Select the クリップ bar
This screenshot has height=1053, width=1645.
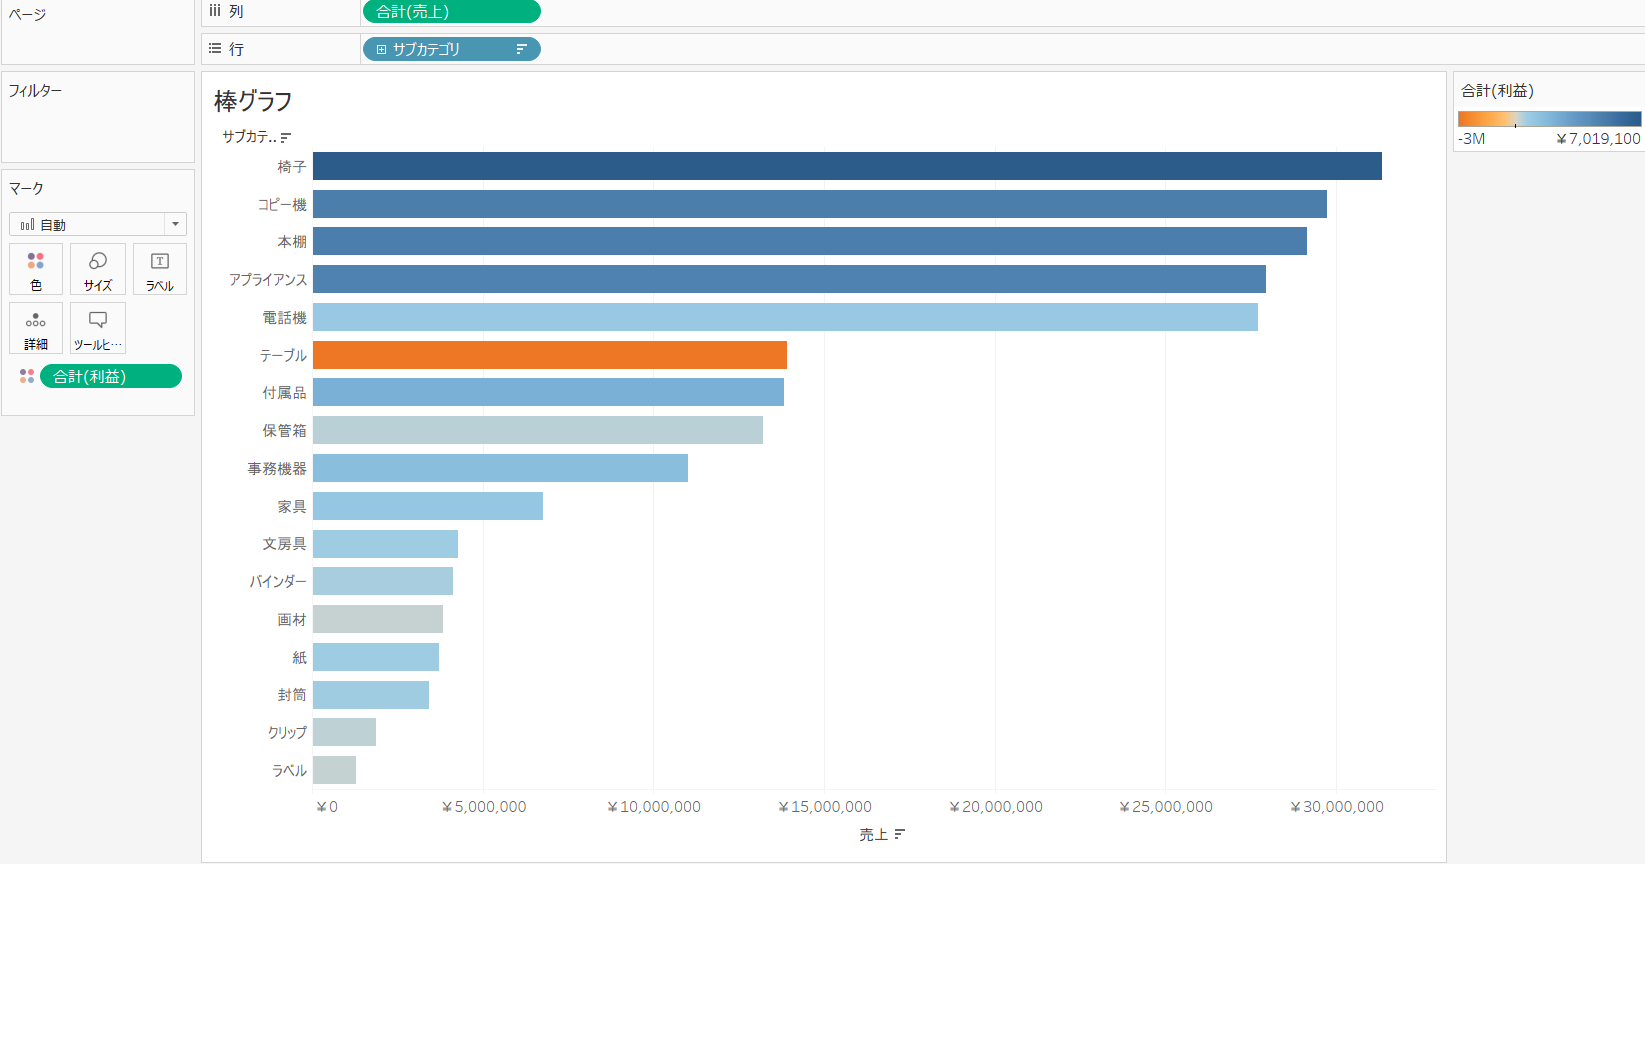click(344, 732)
